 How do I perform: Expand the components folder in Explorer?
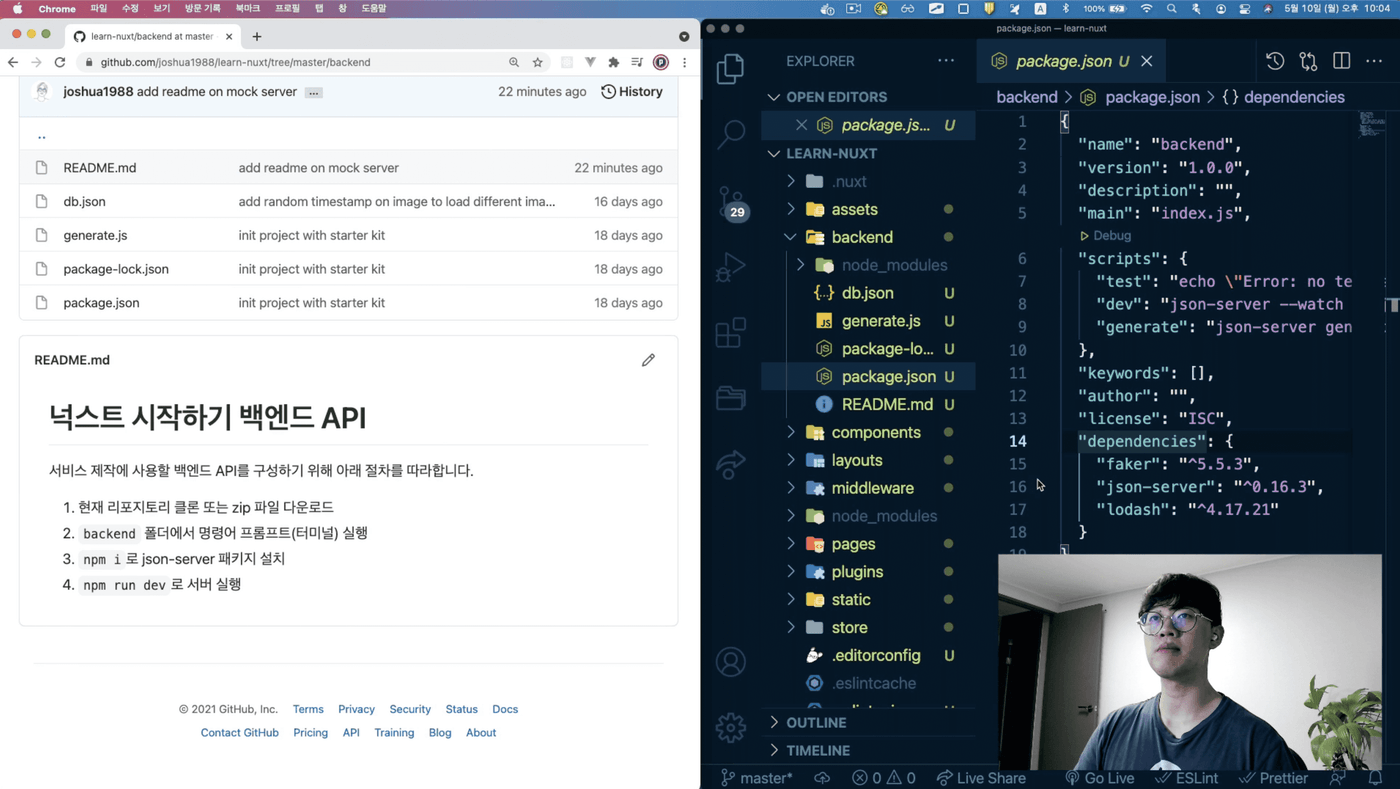click(791, 432)
